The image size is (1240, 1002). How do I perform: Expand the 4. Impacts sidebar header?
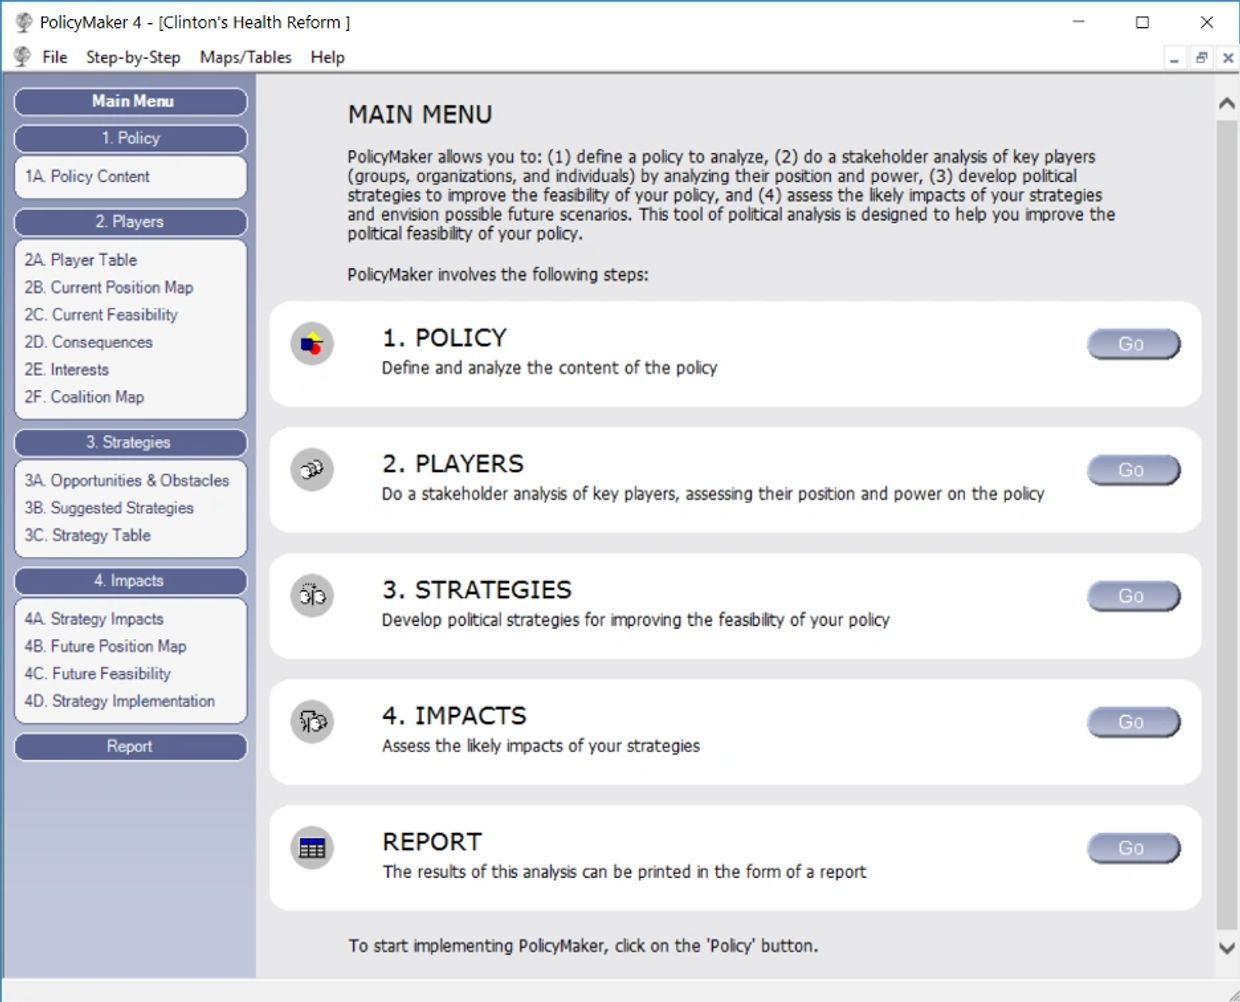tap(130, 581)
